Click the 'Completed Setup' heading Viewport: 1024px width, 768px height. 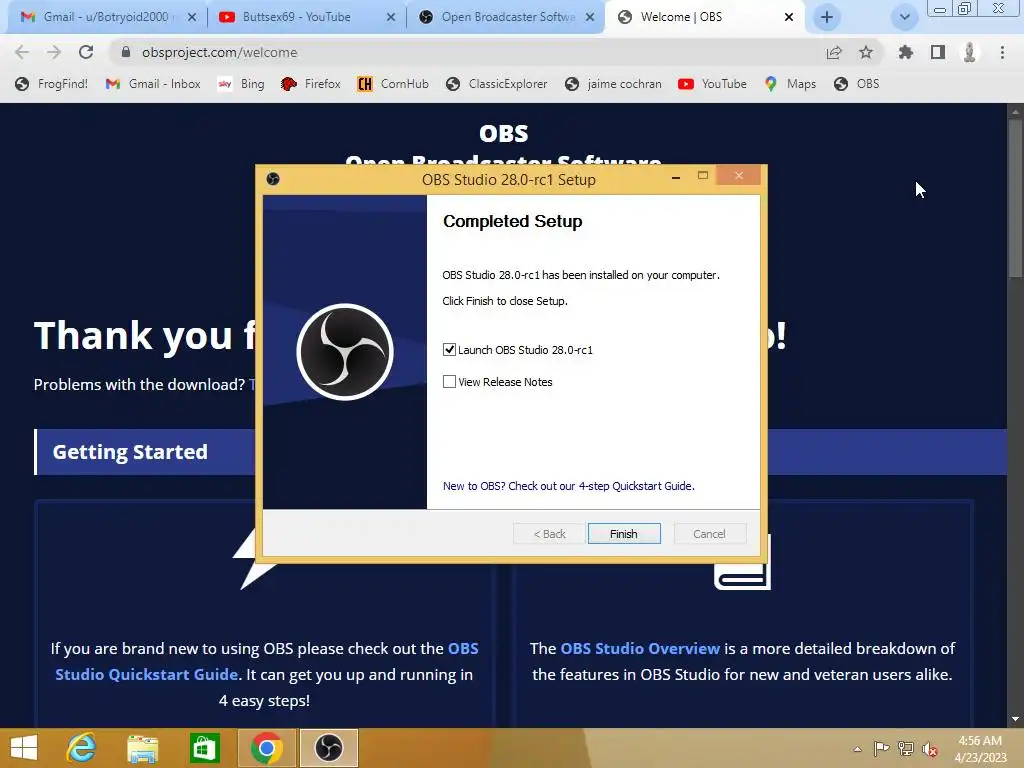point(513,221)
